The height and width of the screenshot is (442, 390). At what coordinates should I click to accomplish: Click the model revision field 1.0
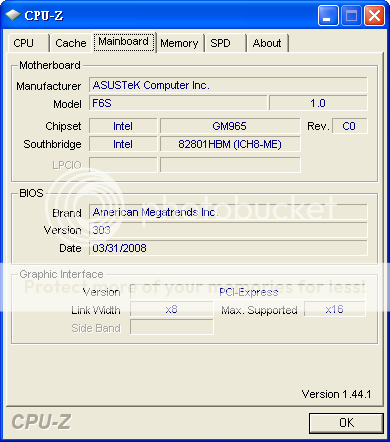[318, 103]
